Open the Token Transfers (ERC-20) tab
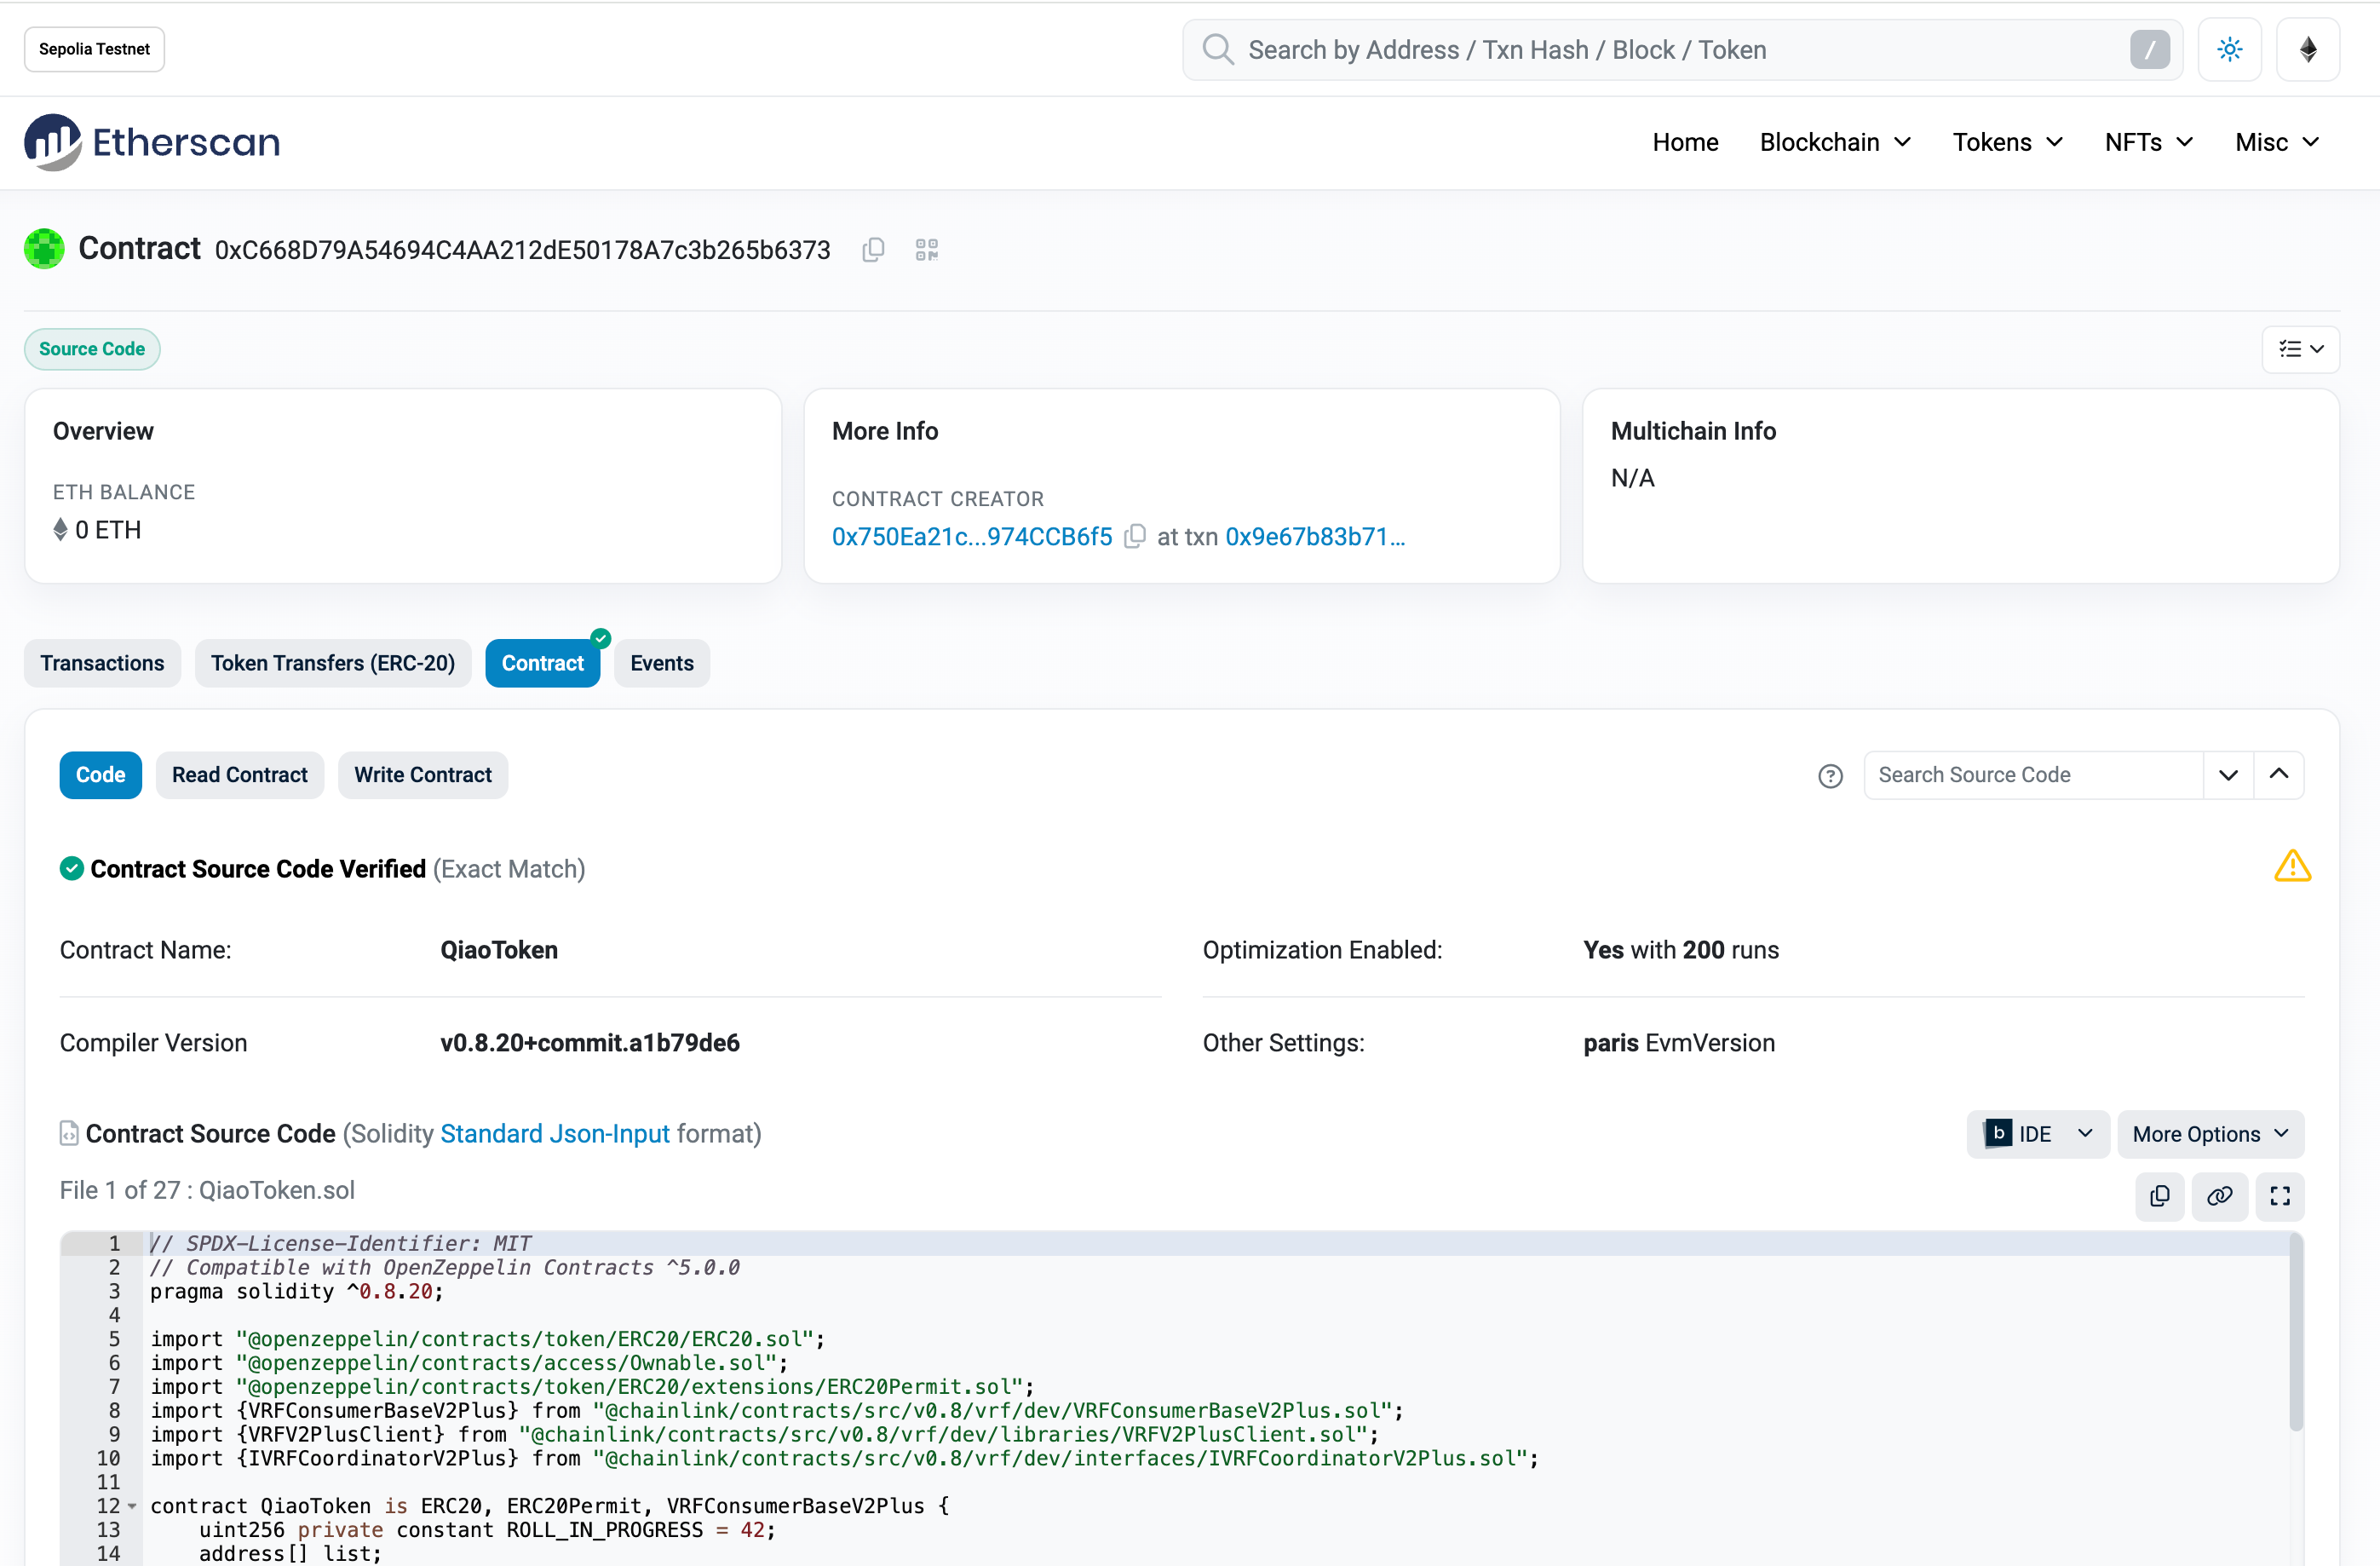This screenshot has height=1566, width=2380. [333, 663]
